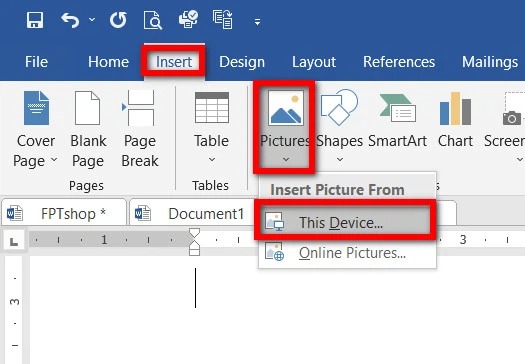Click the Save floppy disk icon
Viewport: 525px width, 364px height.
tap(35, 20)
